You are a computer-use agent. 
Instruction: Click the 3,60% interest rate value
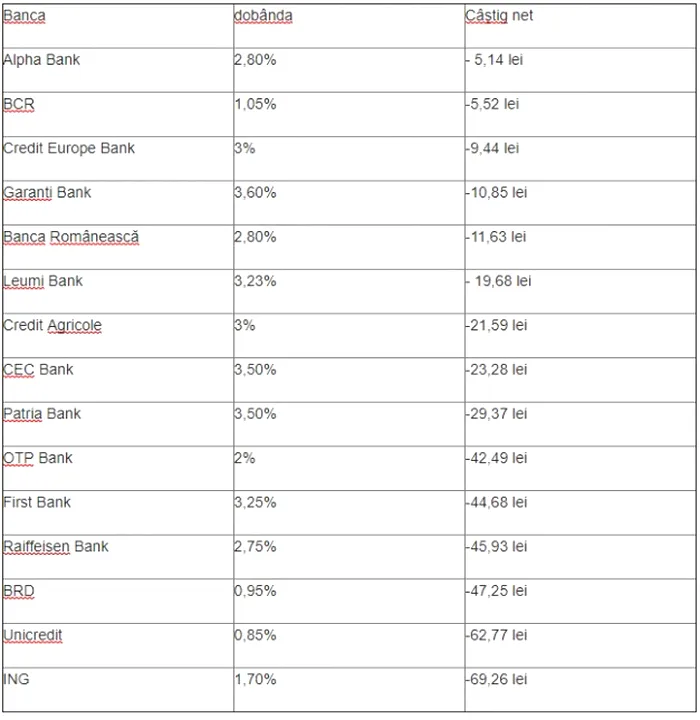coord(255,192)
